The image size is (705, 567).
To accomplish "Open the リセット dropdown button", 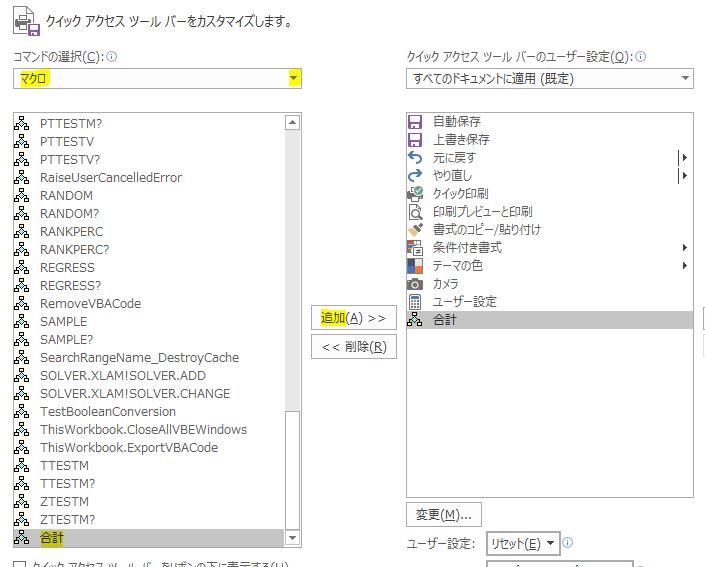I will [x=521, y=544].
